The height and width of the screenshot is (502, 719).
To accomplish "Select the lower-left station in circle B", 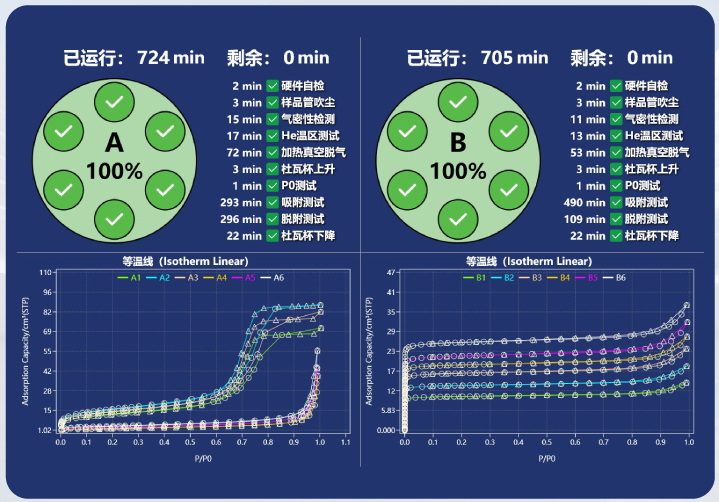I will pos(407,190).
